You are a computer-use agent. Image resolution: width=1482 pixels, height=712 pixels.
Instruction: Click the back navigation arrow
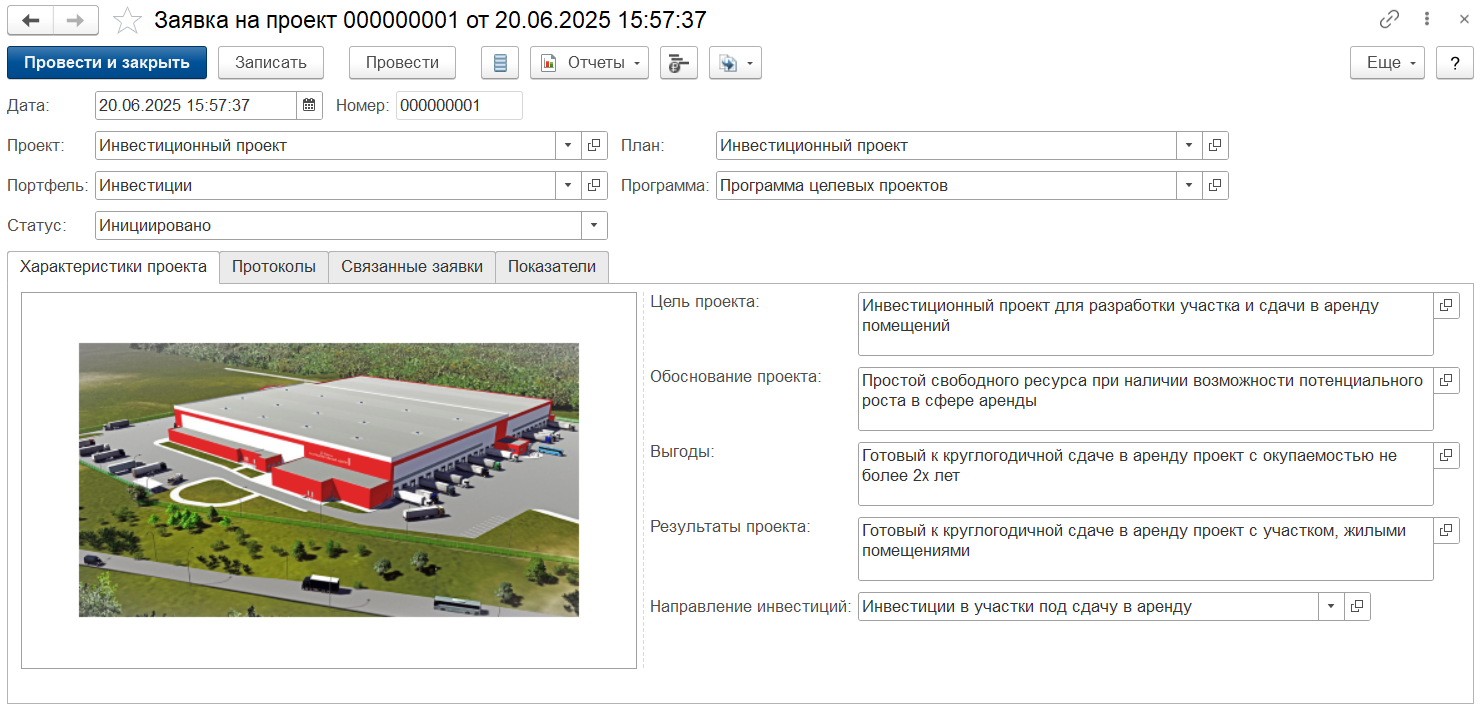[30, 20]
